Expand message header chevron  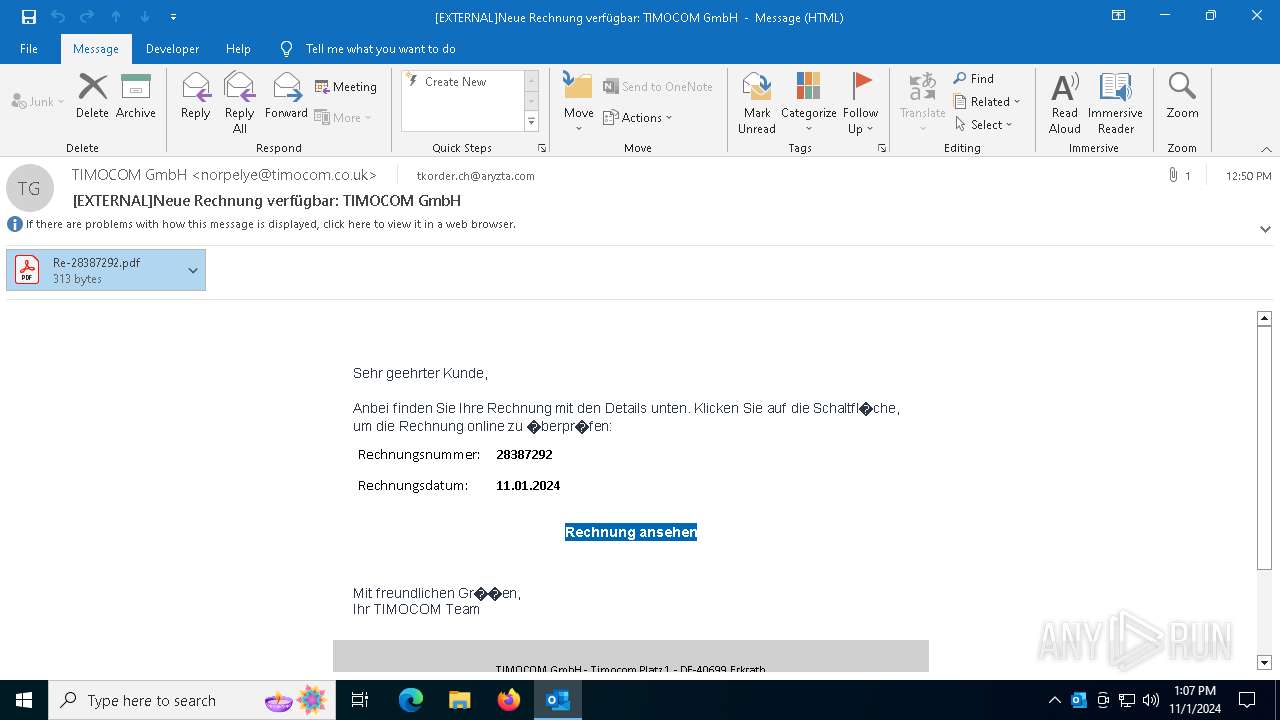pyautogui.click(x=1265, y=229)
